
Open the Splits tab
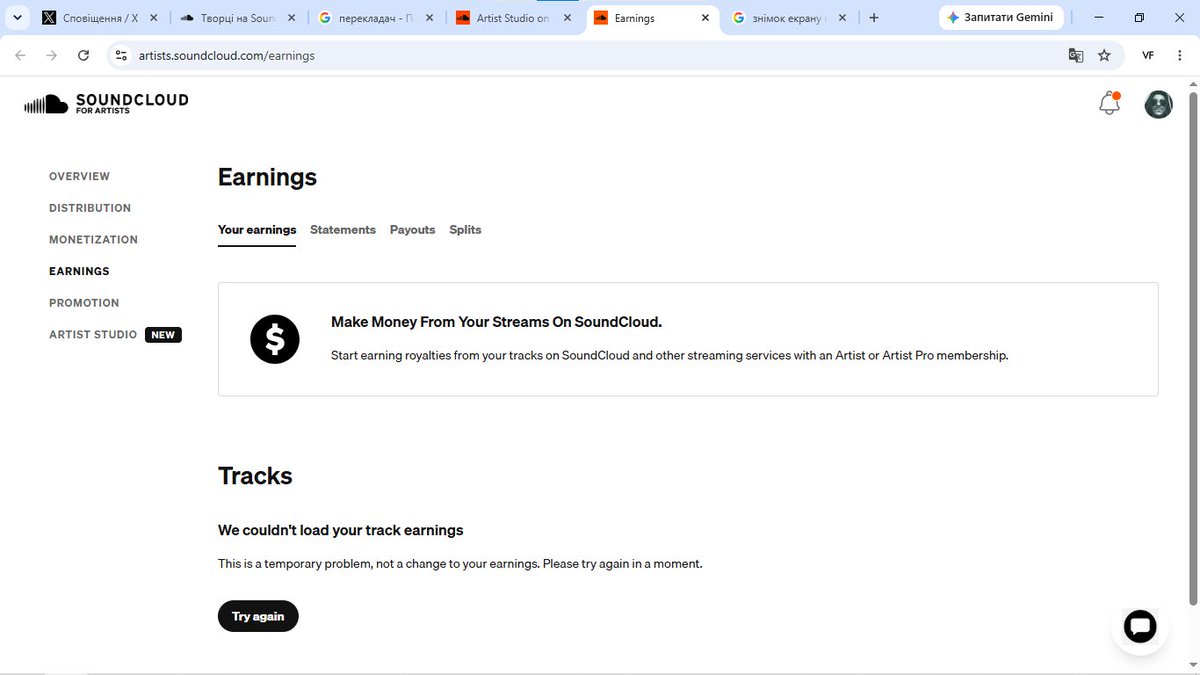[x=465, y=230]
